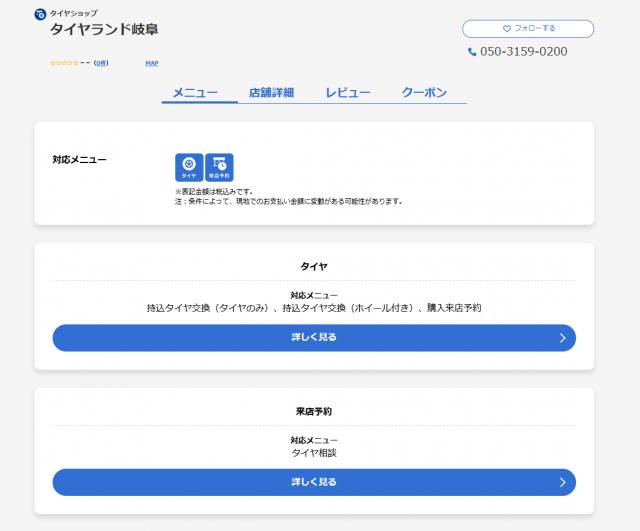Click the phone handset icon
Screen dimensions: 640x531
(472, 52)
